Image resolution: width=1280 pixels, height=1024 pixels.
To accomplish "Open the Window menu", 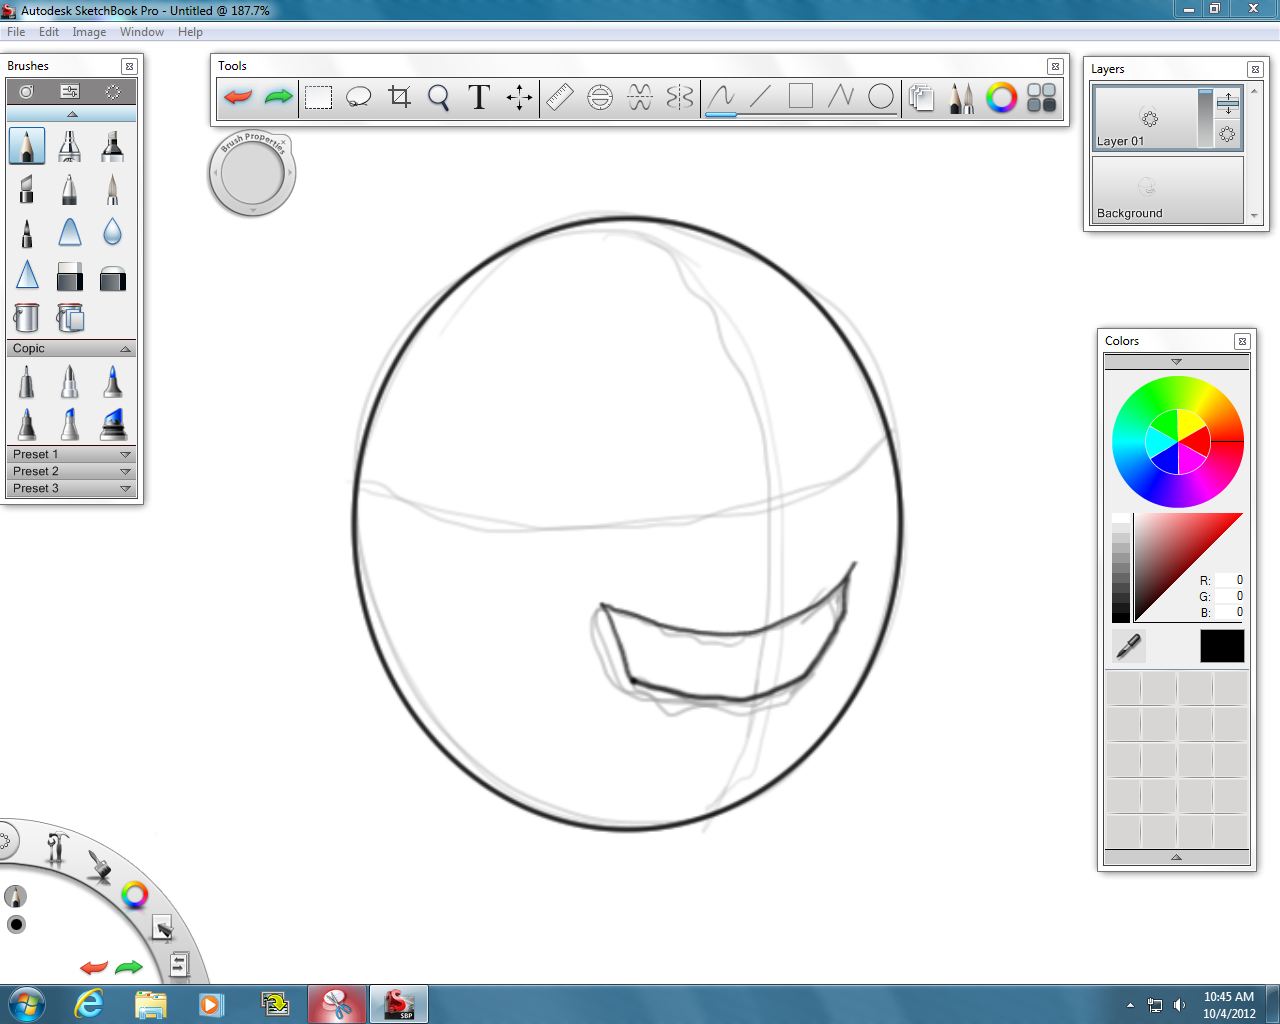I will pos(142,32).
